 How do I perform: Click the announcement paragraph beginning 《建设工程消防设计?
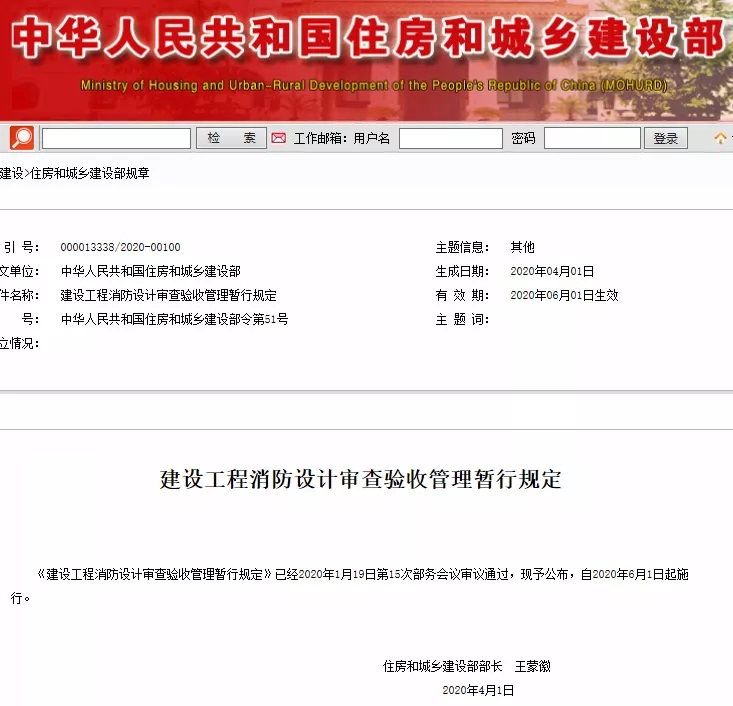pos(350,586)
